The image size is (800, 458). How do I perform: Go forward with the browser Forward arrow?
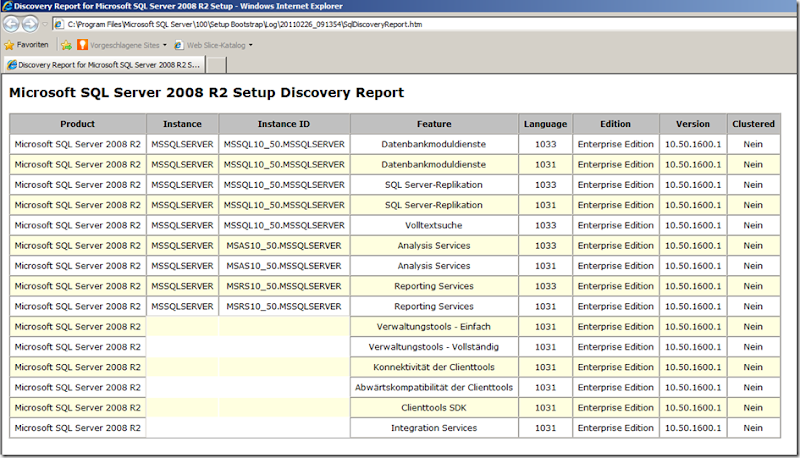tap(30, 24)
